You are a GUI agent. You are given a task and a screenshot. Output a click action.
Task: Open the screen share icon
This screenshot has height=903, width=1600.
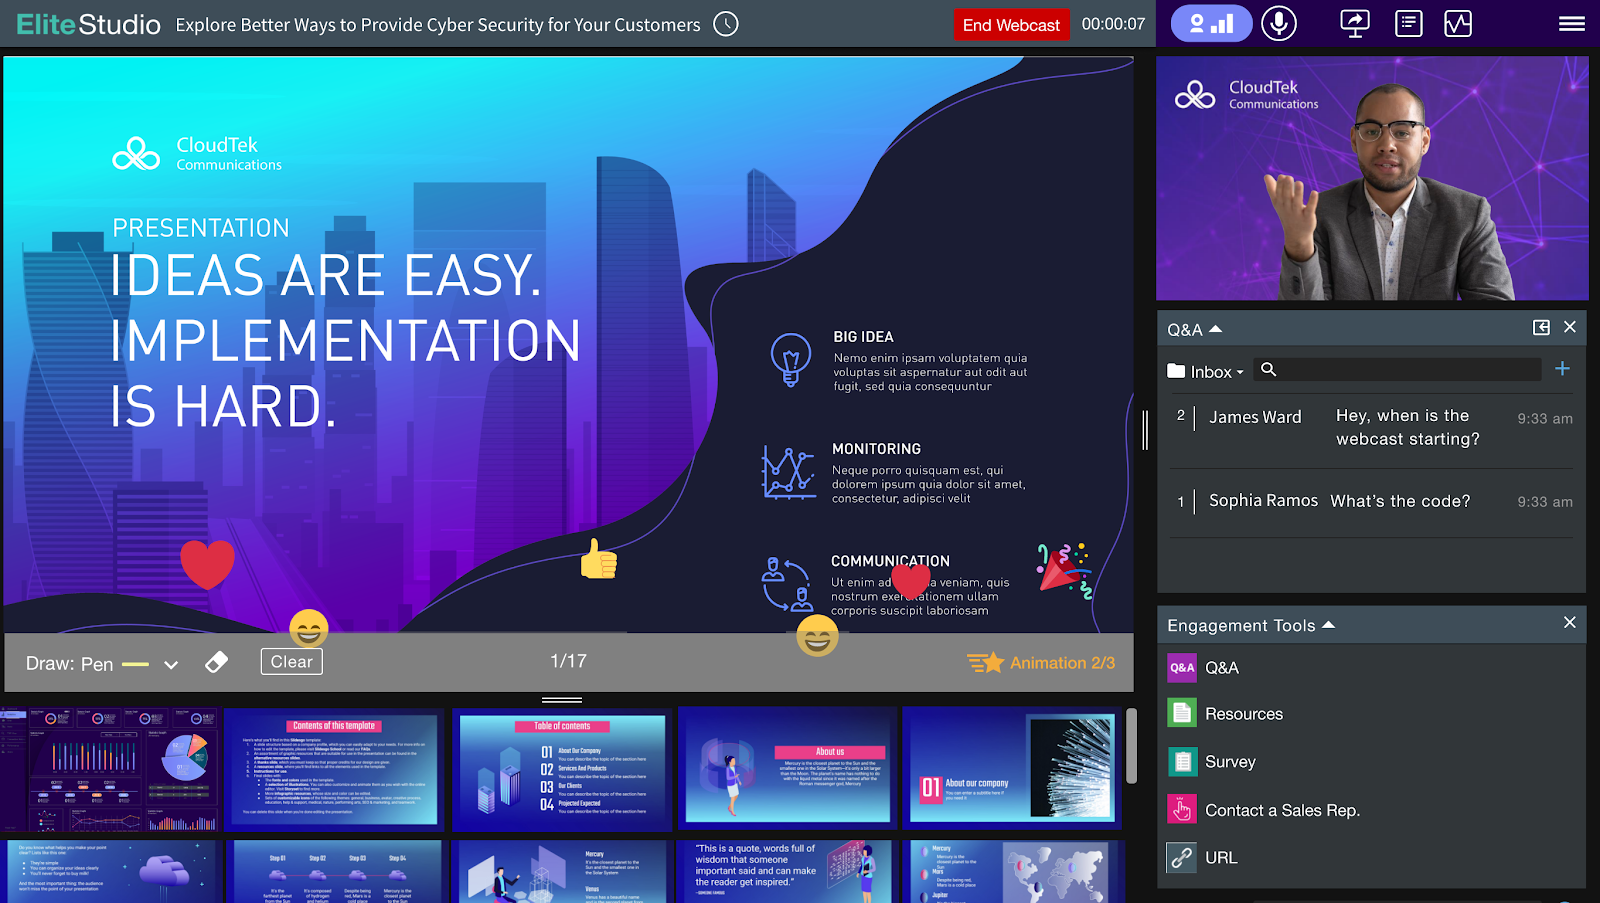[x=1355, y=23]
